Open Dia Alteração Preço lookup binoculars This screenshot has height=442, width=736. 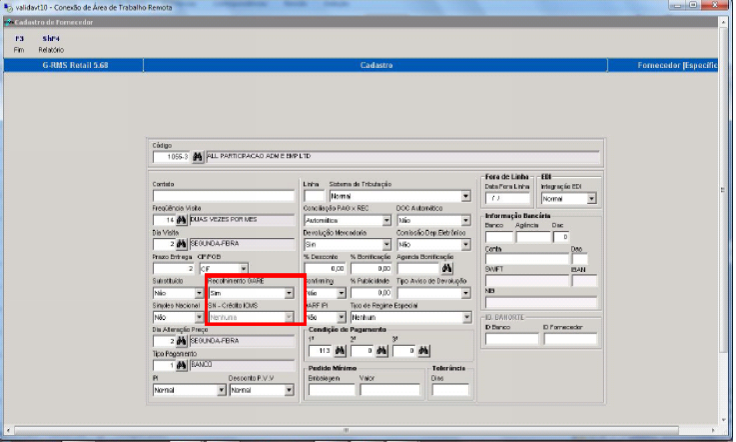click(x=182, y=341)
